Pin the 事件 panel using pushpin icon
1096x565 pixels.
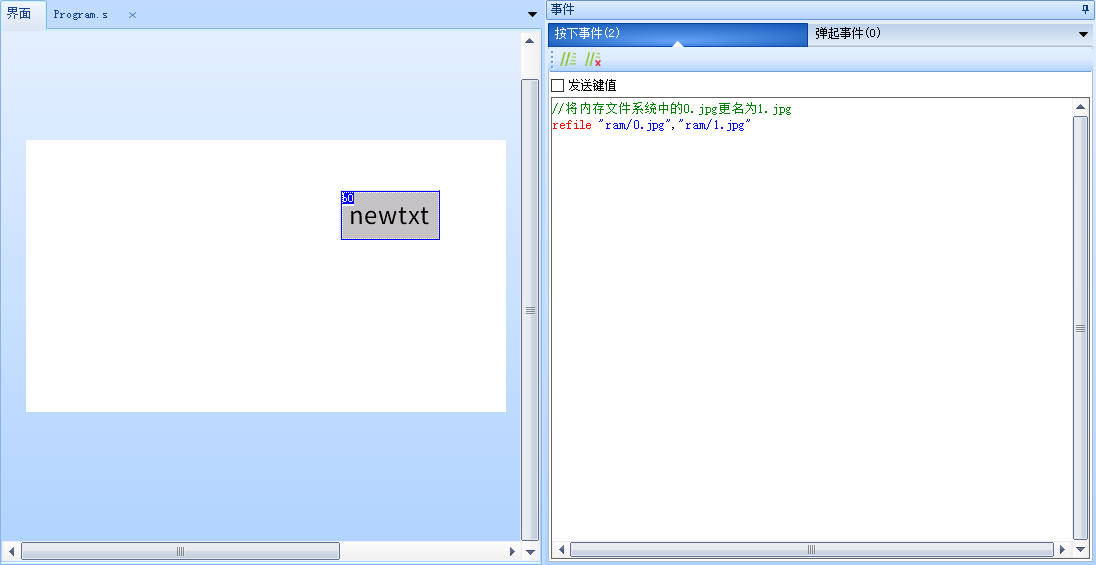pos(1085,9)
